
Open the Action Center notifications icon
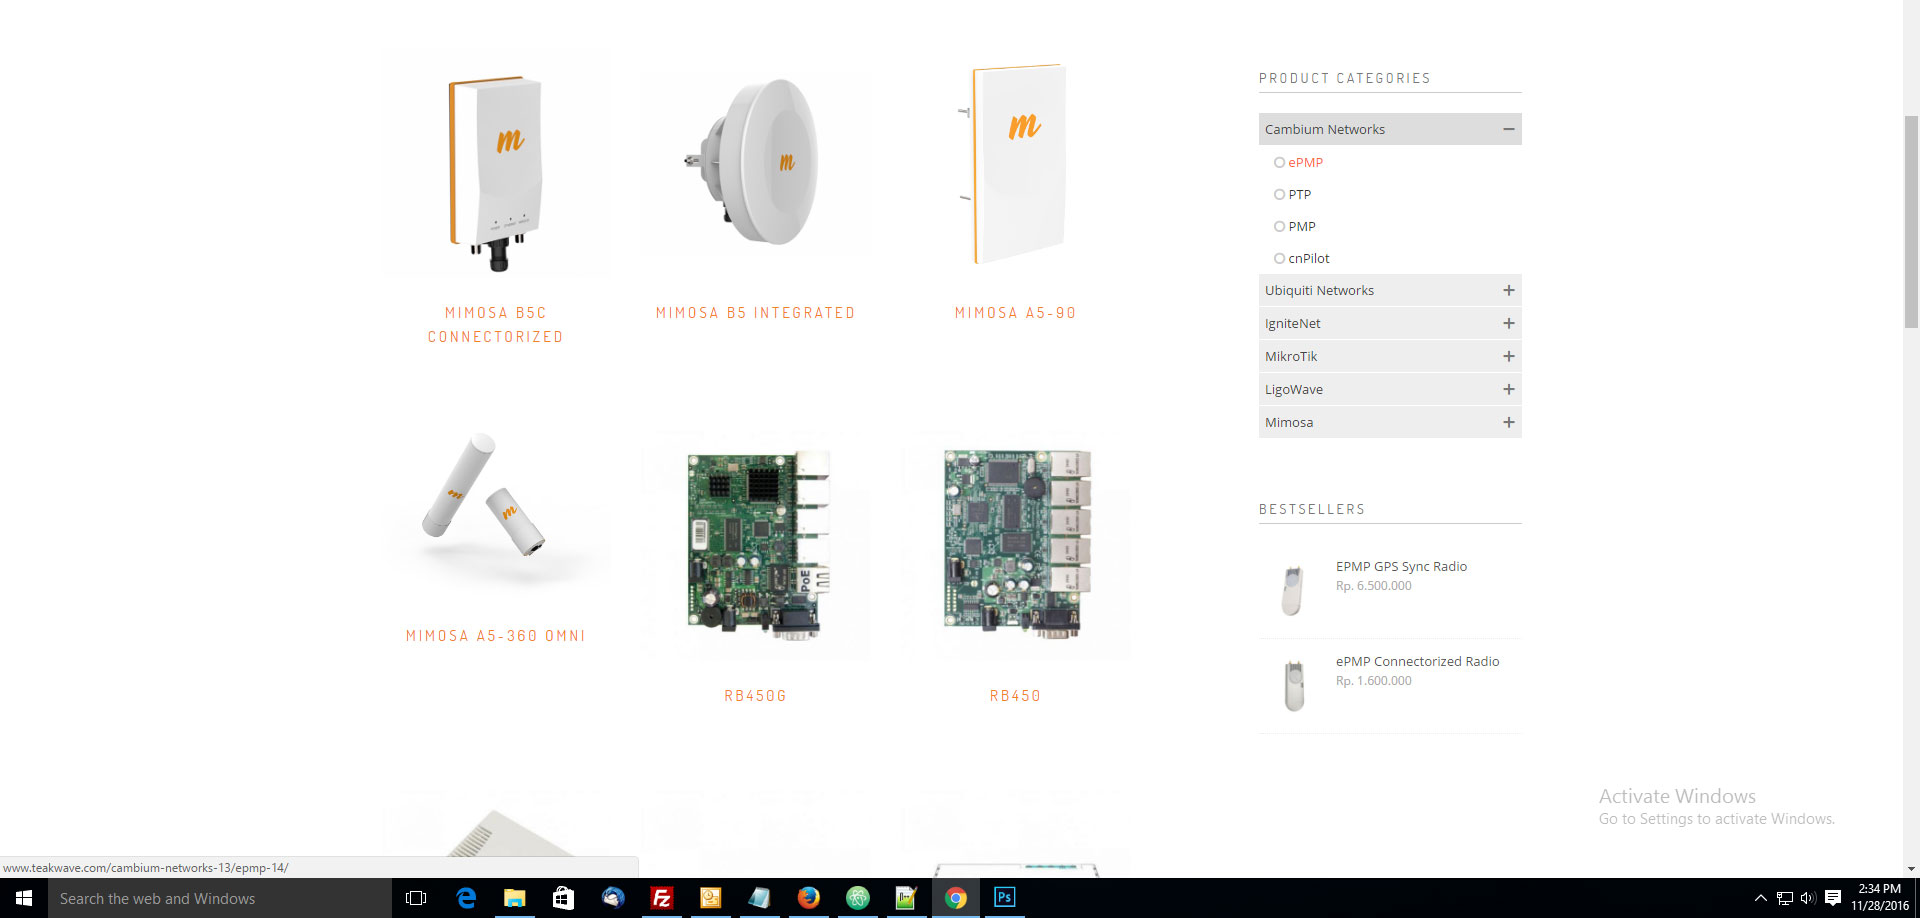click(1832, 898)
